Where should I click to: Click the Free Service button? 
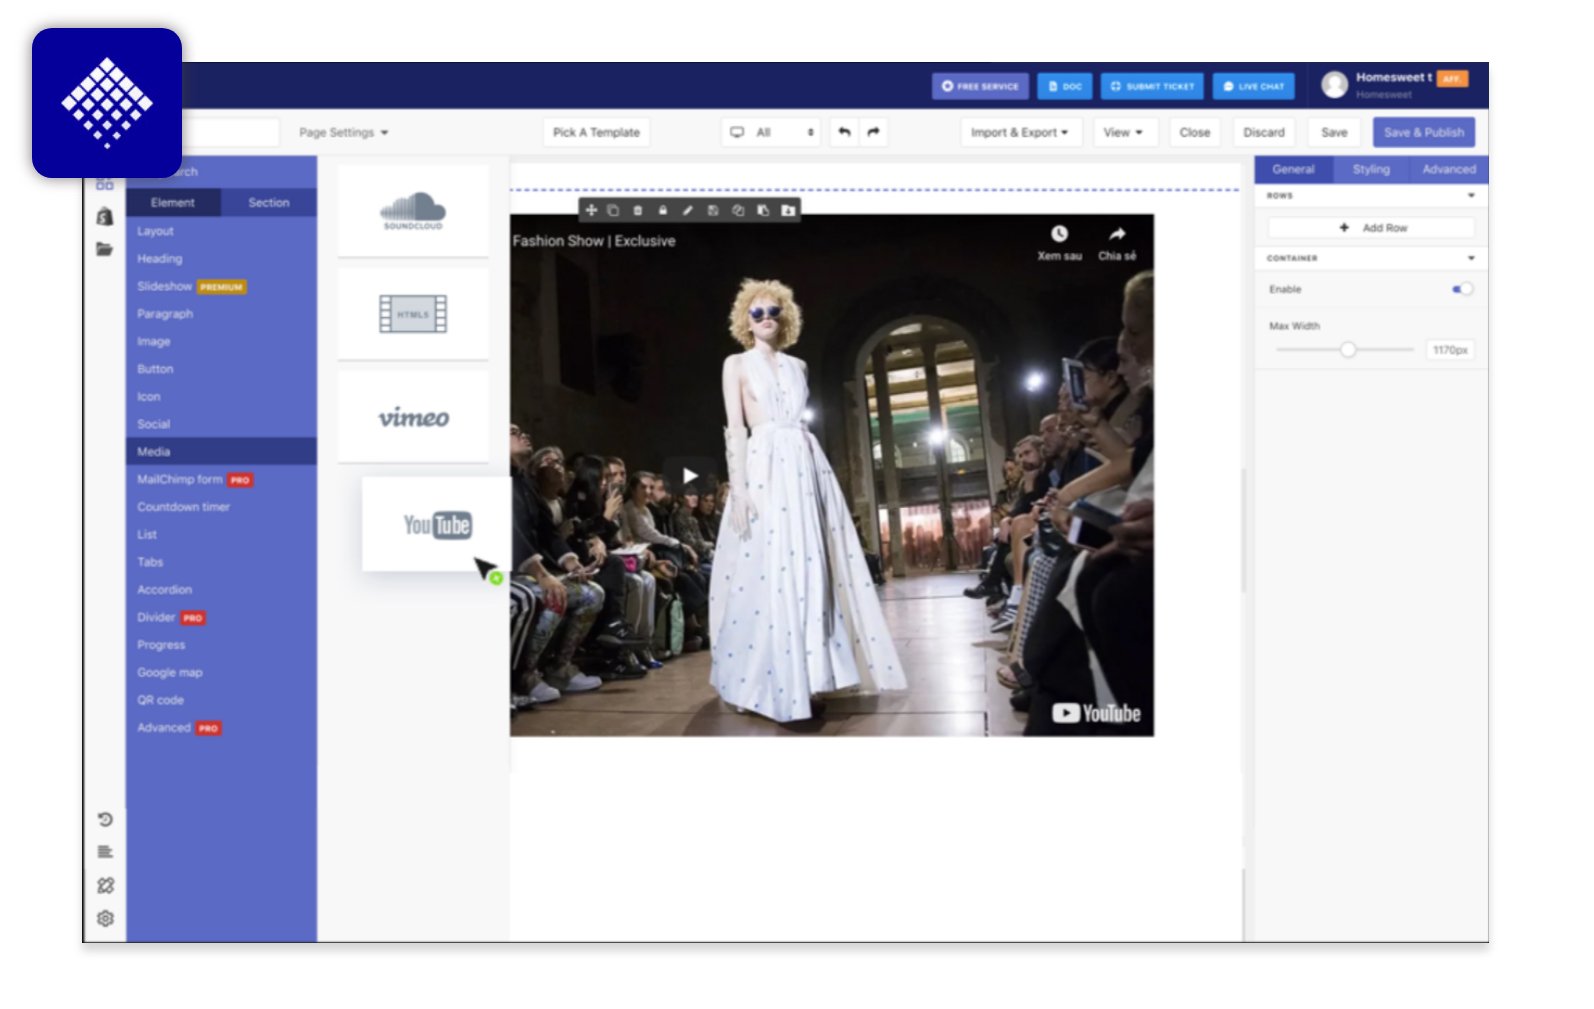pyautogui.click(x=980, y=86)
